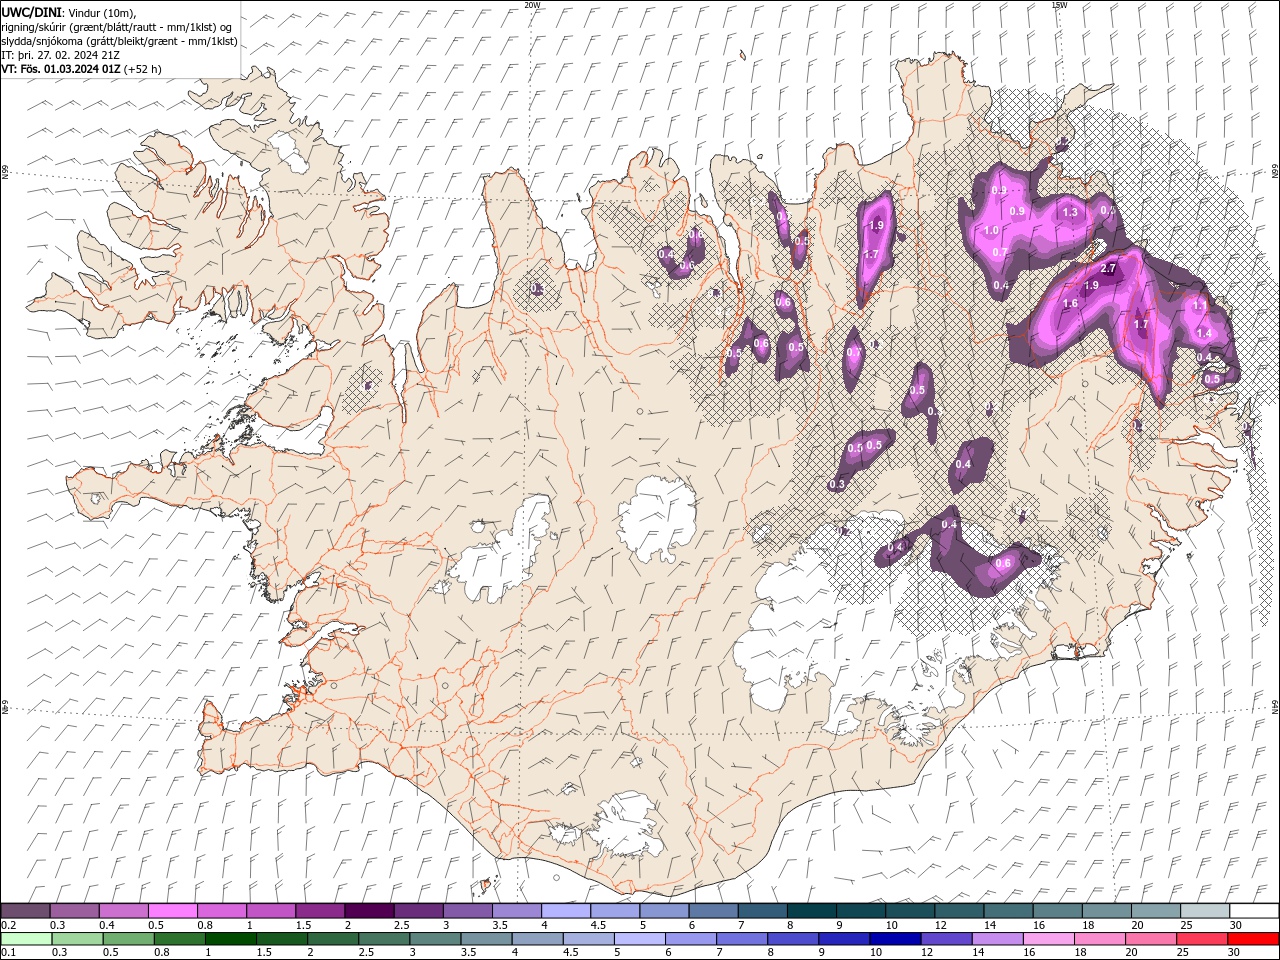The width and height of the screenshot is (1280, 960).
Task: Pick the 30 red swatch in the lower legend row
Action: 1254,939
